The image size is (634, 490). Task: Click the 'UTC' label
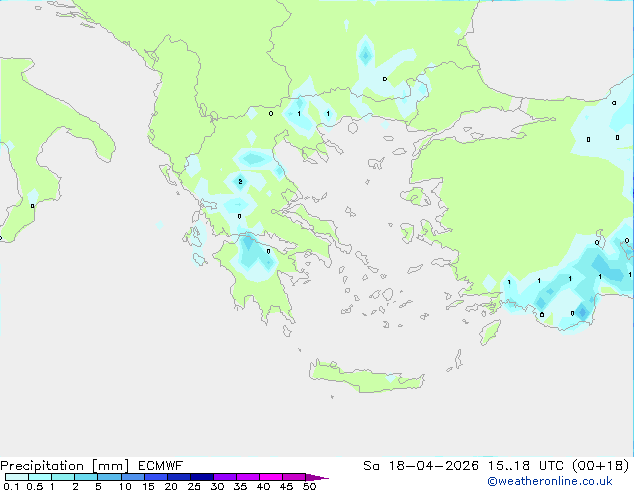(x=551, y=466)
